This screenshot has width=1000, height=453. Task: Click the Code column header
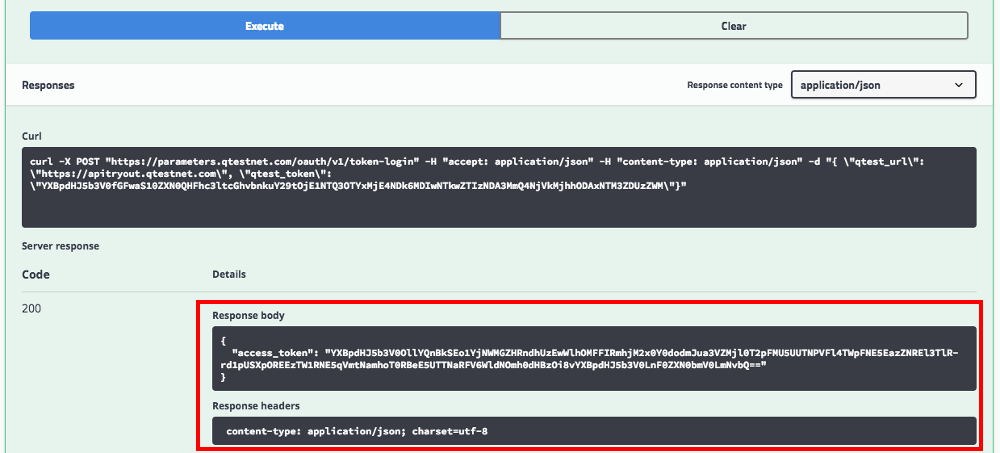pos(36,274)
